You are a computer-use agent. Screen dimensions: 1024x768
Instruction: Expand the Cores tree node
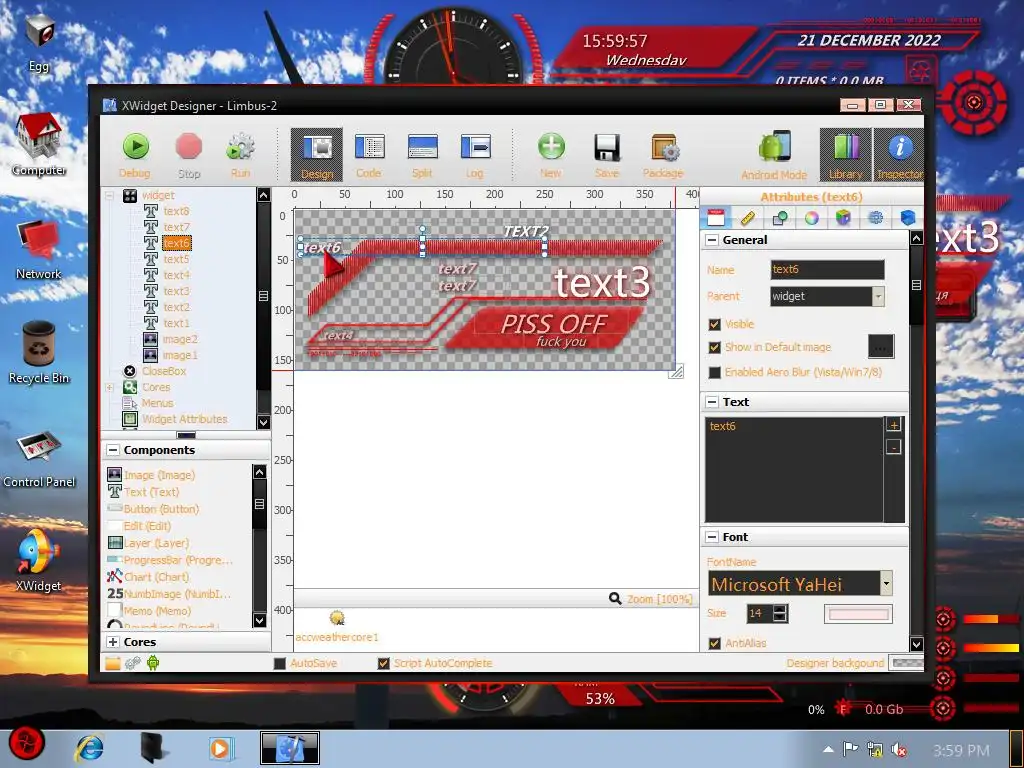[x=110, y=387]
